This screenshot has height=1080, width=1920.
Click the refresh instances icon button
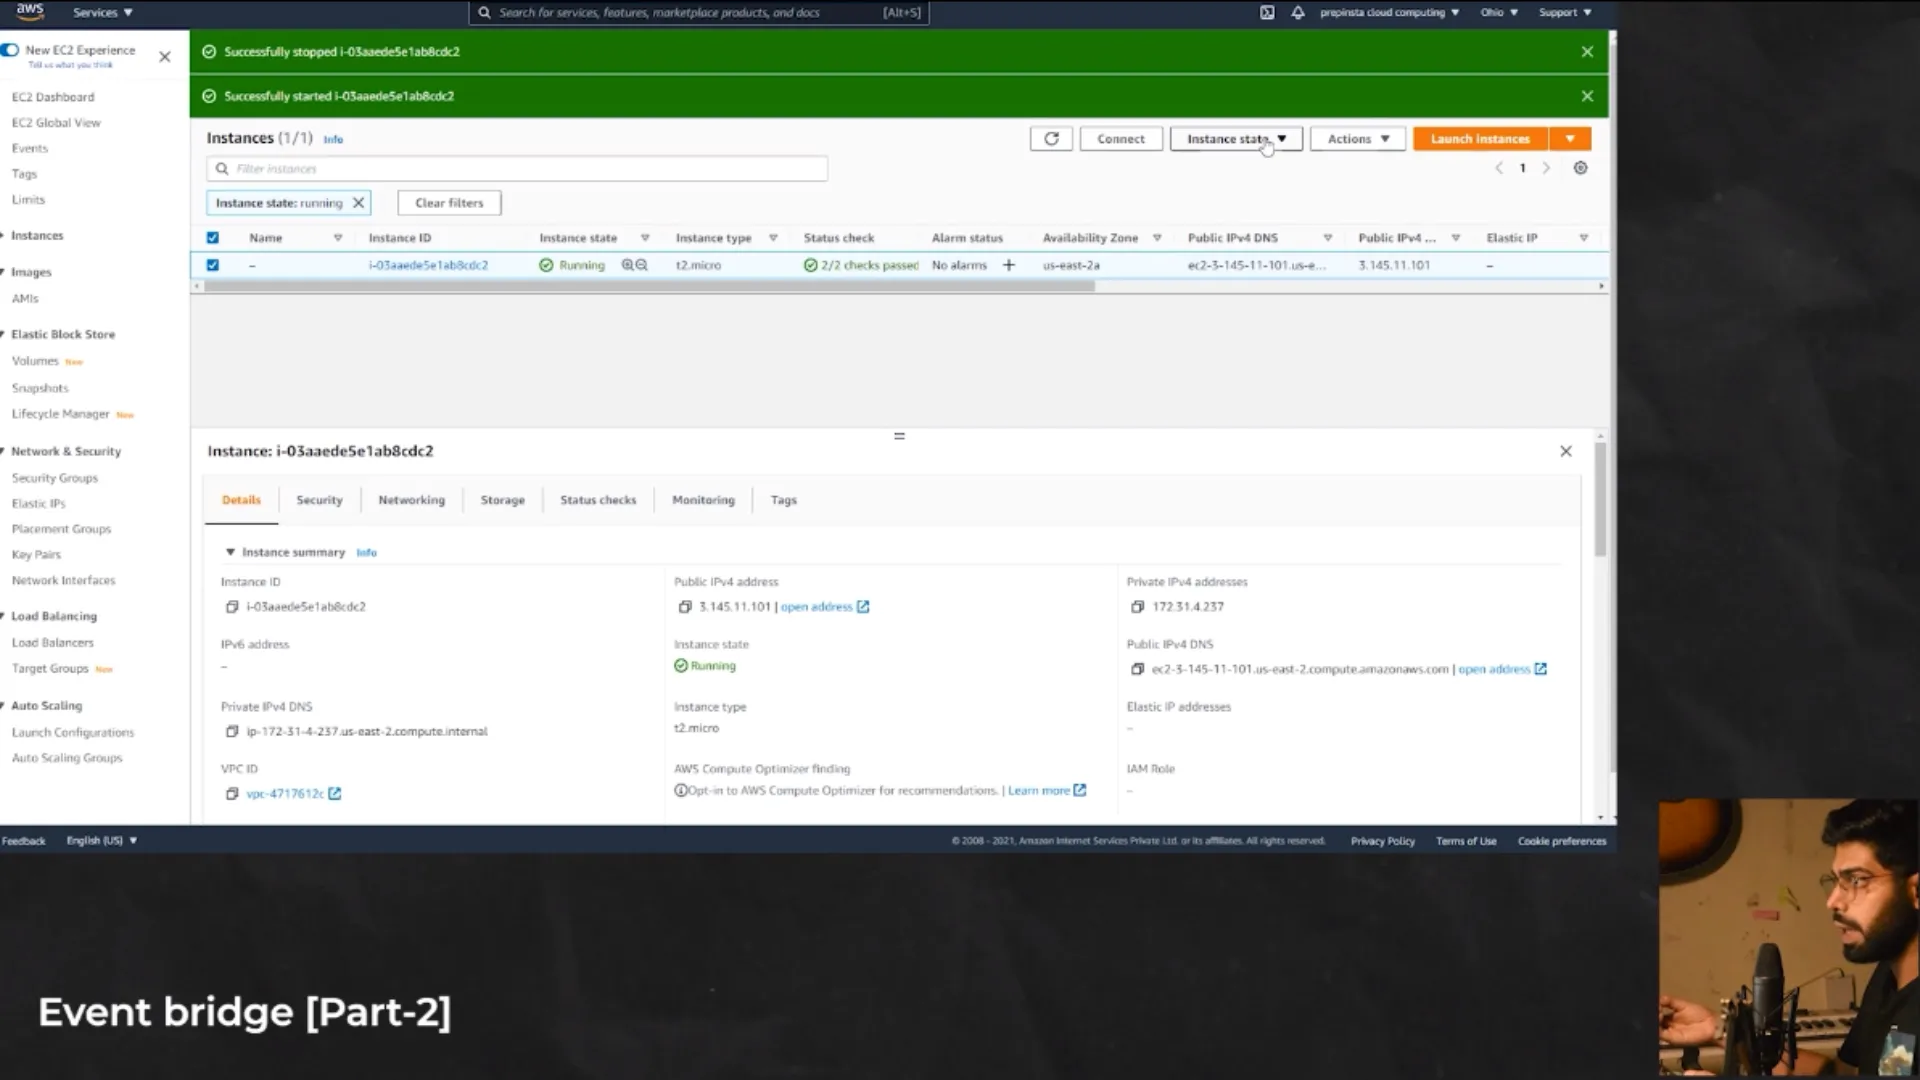point(1051,139)
